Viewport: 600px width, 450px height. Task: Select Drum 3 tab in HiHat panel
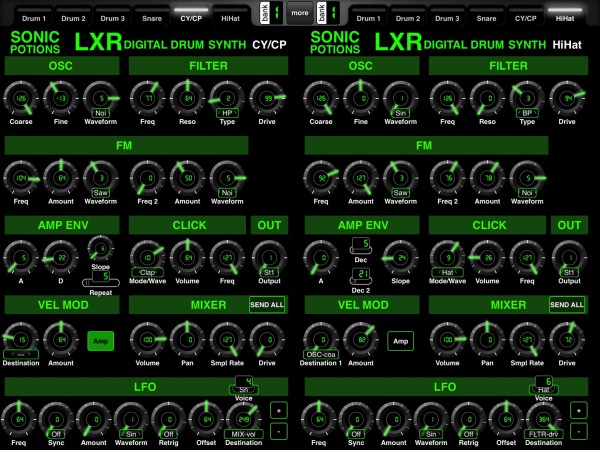(447, 15)
